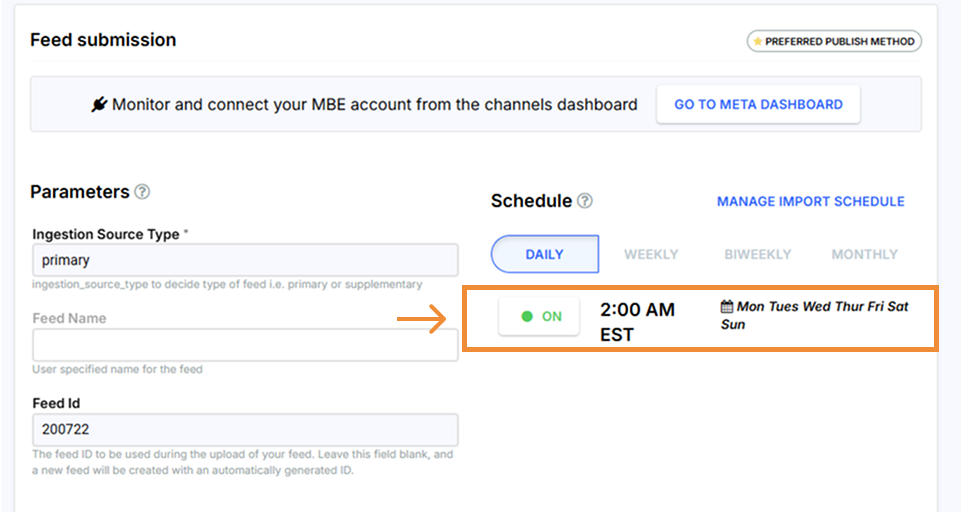Click the Ingestion Source Type field
This screenshot has height=512, width=961.
[x=245, y=260]
